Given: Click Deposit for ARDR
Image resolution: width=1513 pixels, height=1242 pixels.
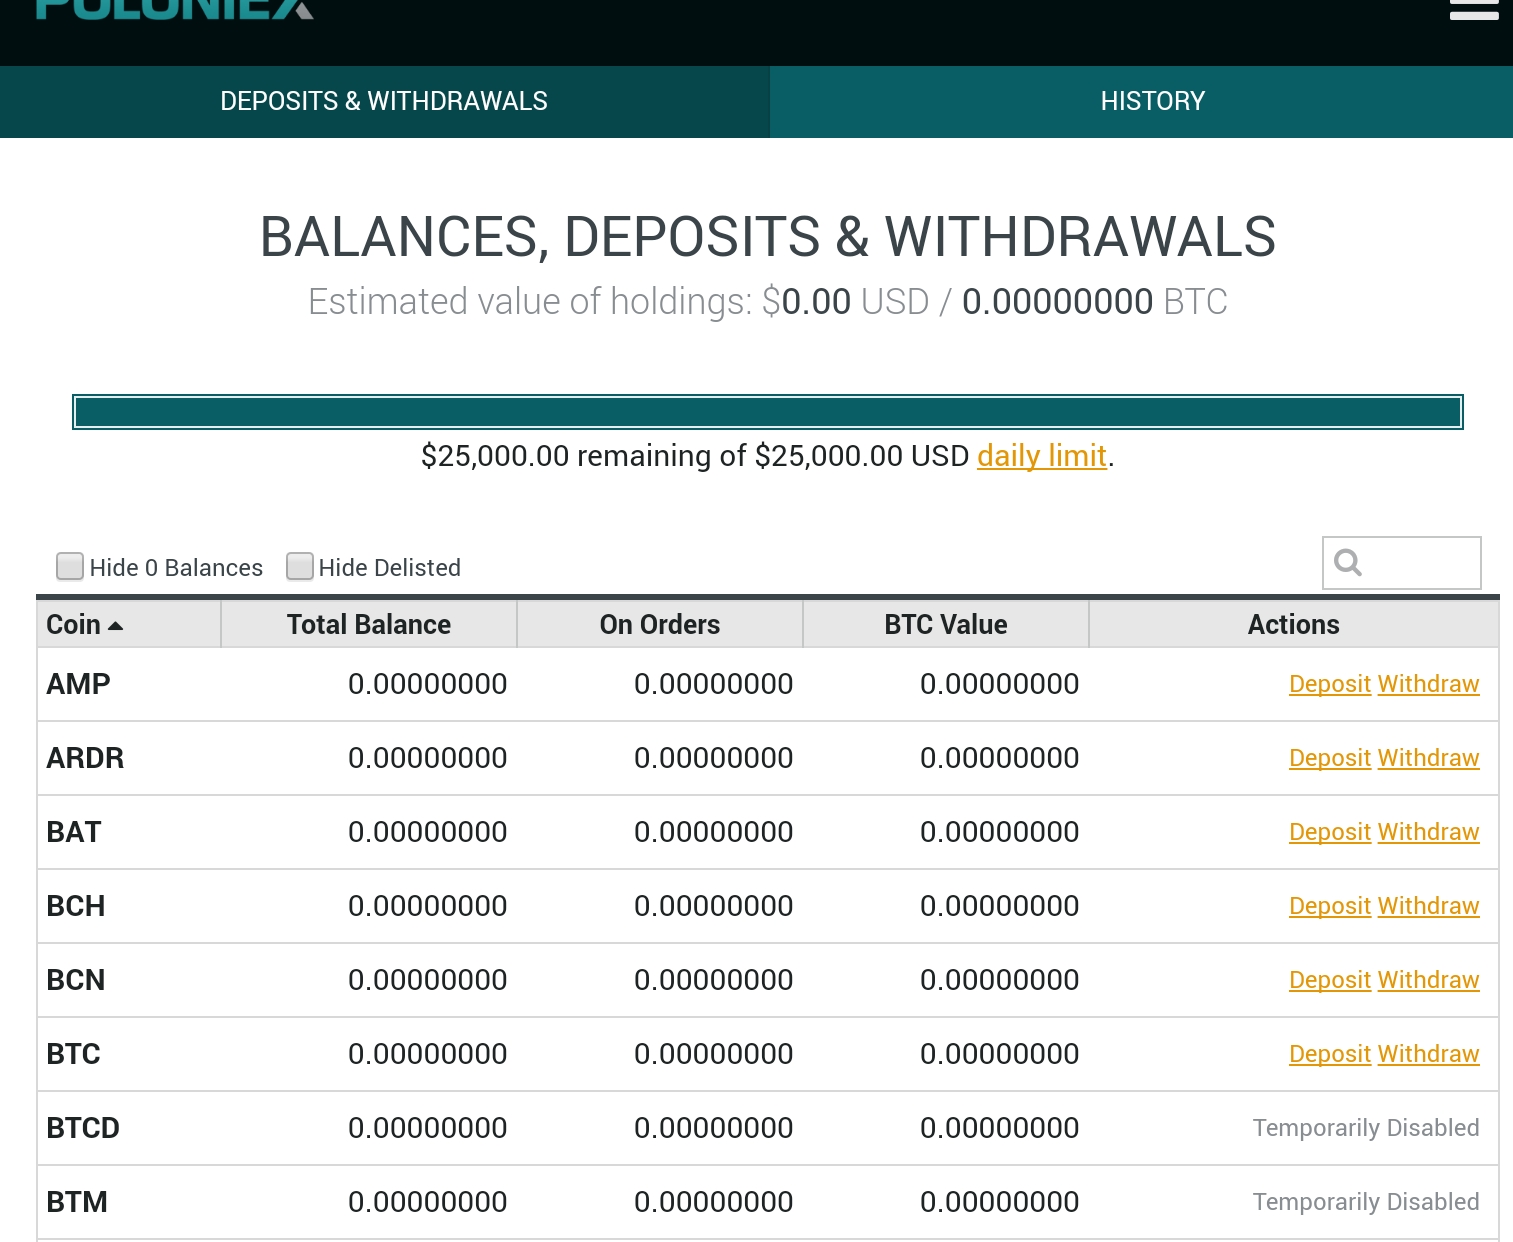Looking at the screenshot, I should pos(1330,758).
